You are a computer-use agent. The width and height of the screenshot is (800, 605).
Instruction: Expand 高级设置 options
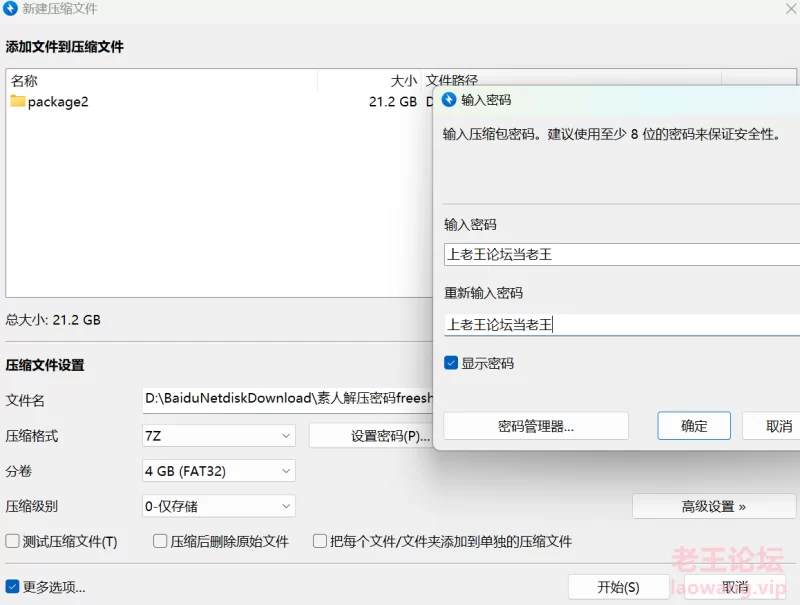[x=714, y=506]
